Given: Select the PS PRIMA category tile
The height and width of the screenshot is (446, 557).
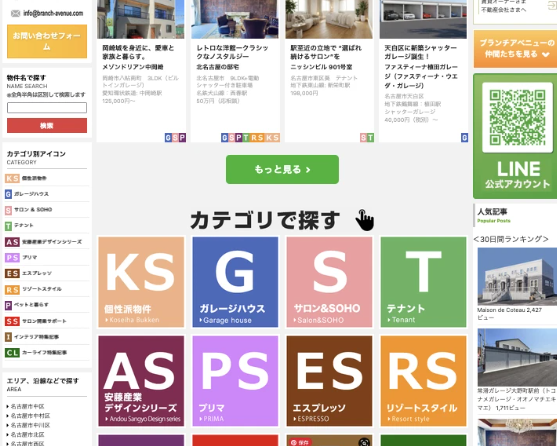Looking at the screenshot, I should pyautogui.click(x=235, y=381).
